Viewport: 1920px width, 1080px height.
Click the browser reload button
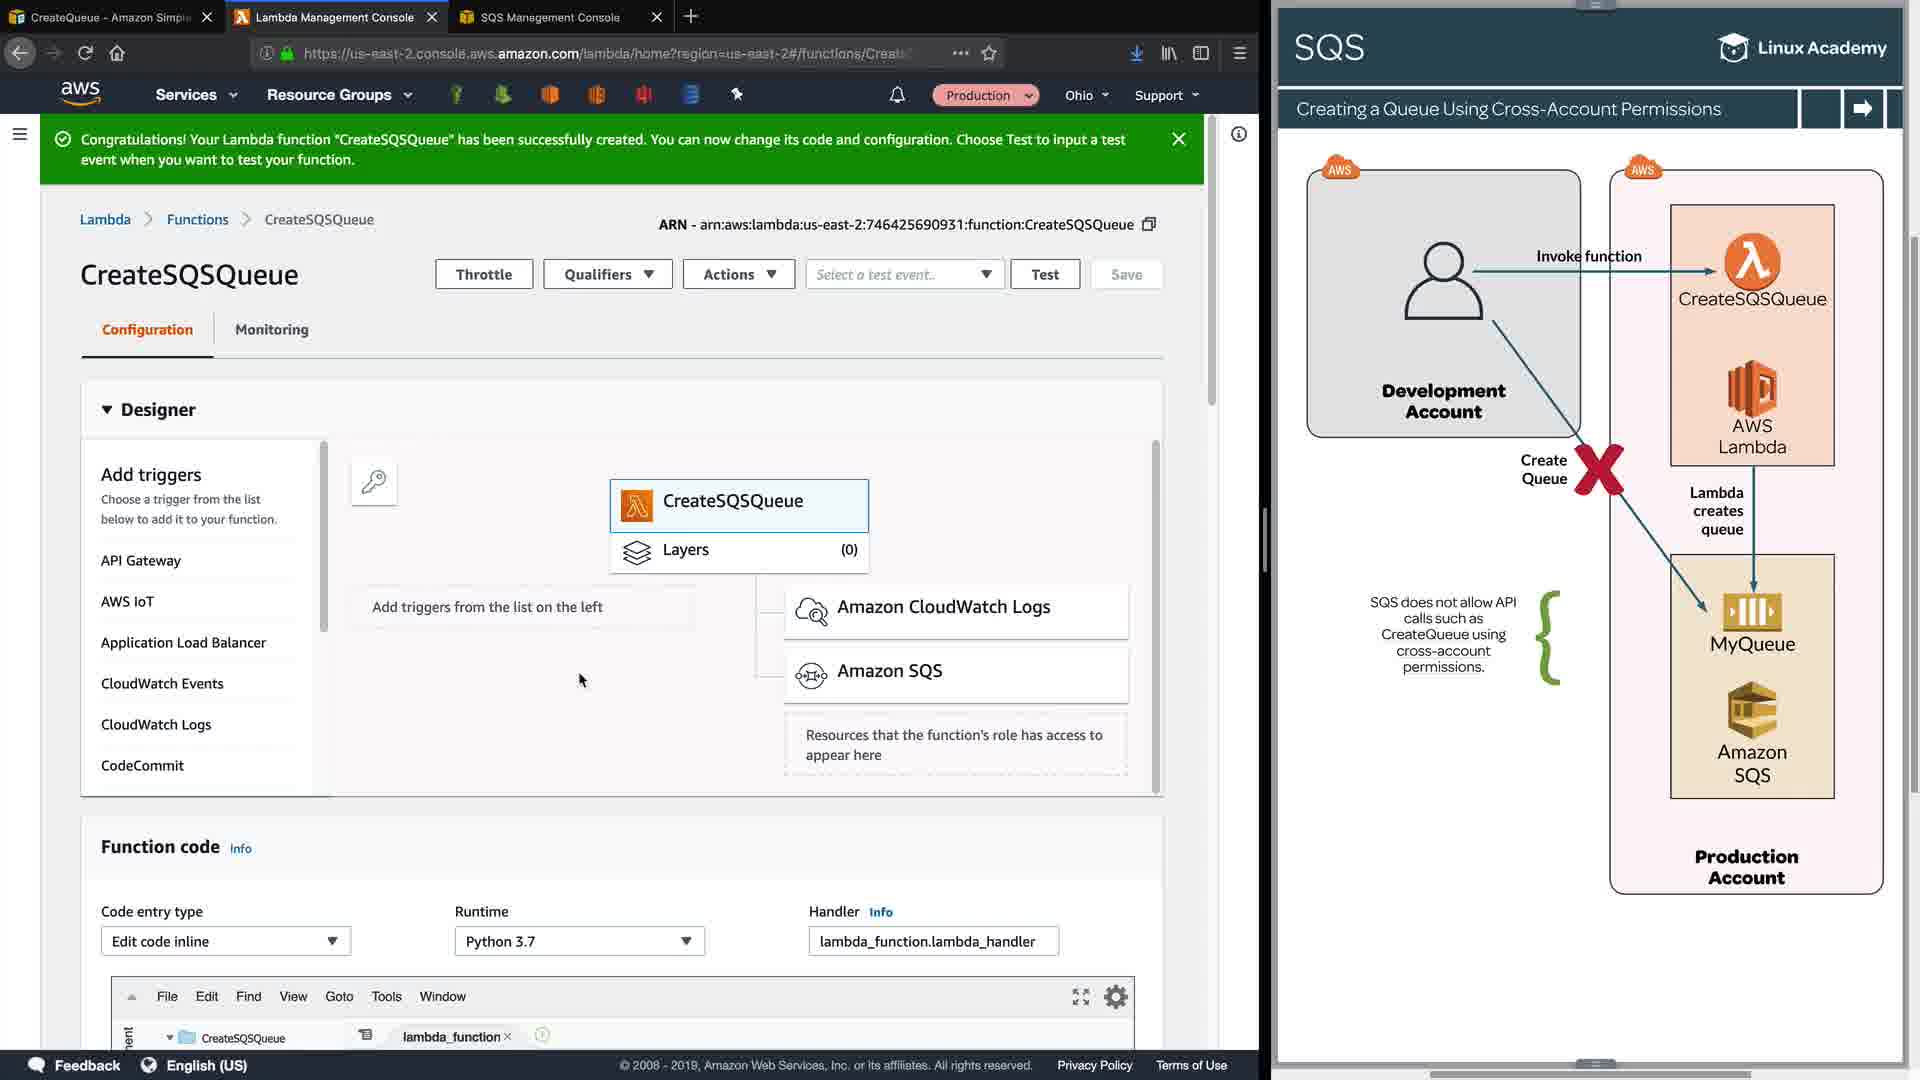click(x=85, y=53)
